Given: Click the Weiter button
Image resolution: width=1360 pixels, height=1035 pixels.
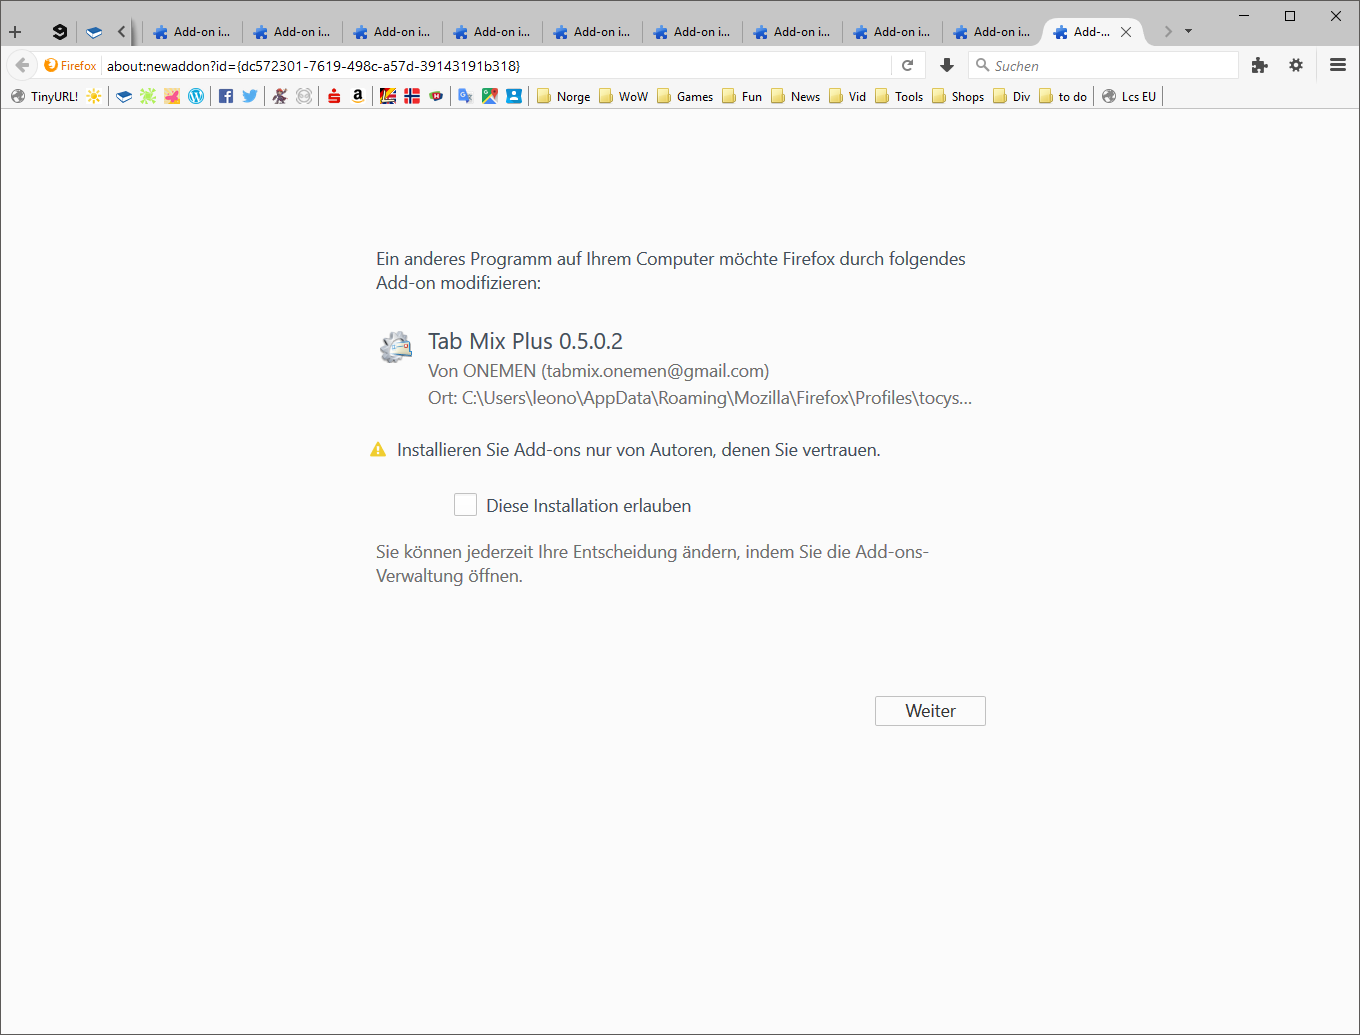Looking at the screenshot, I should [930, 711].
